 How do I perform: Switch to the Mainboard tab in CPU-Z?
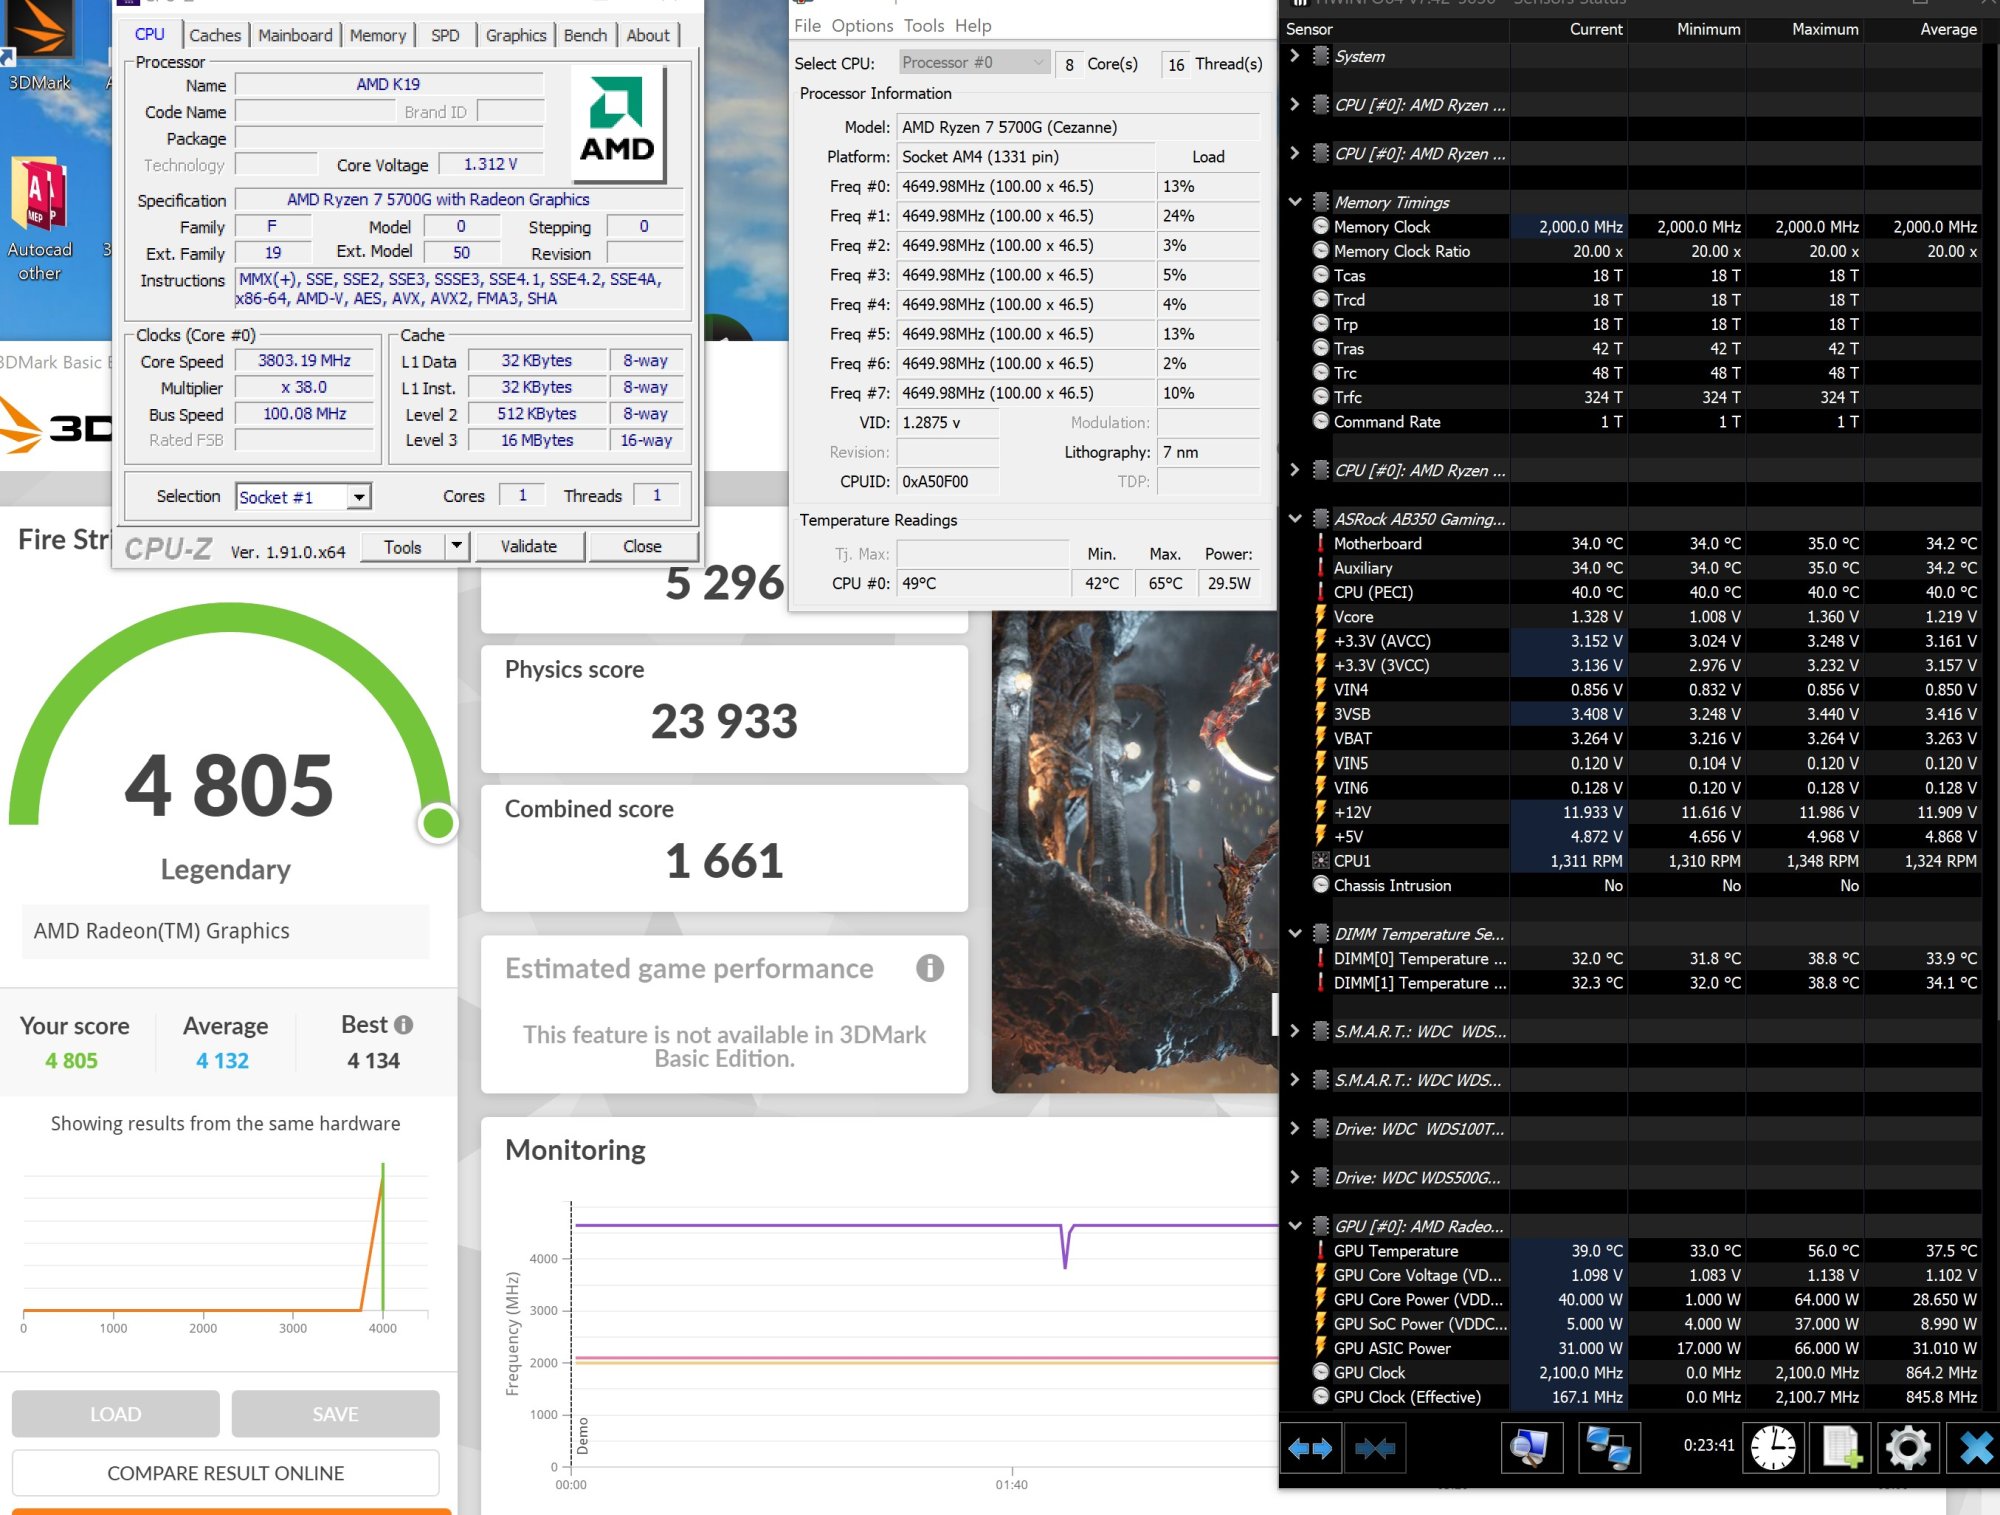point(295,35)
